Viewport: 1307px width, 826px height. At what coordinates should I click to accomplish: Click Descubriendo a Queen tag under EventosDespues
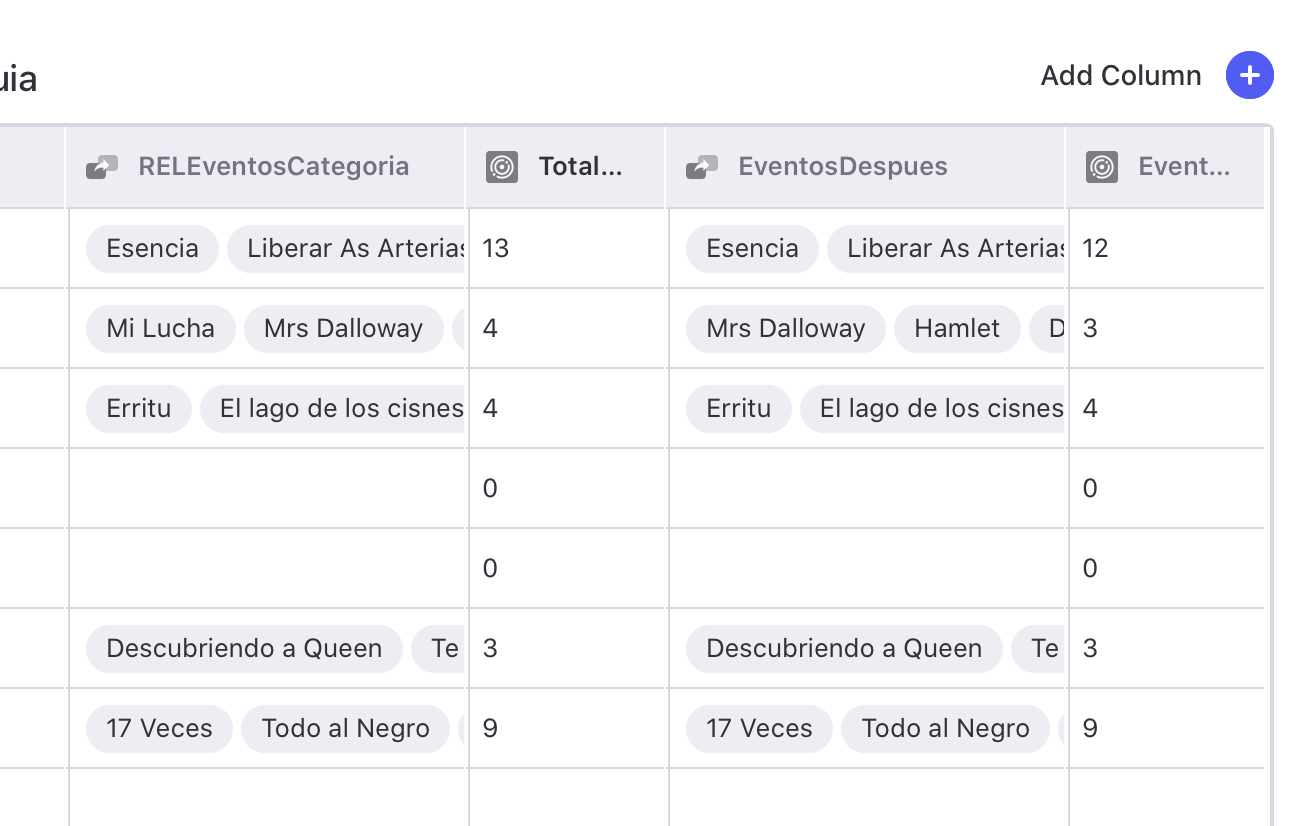click(843, 649)
